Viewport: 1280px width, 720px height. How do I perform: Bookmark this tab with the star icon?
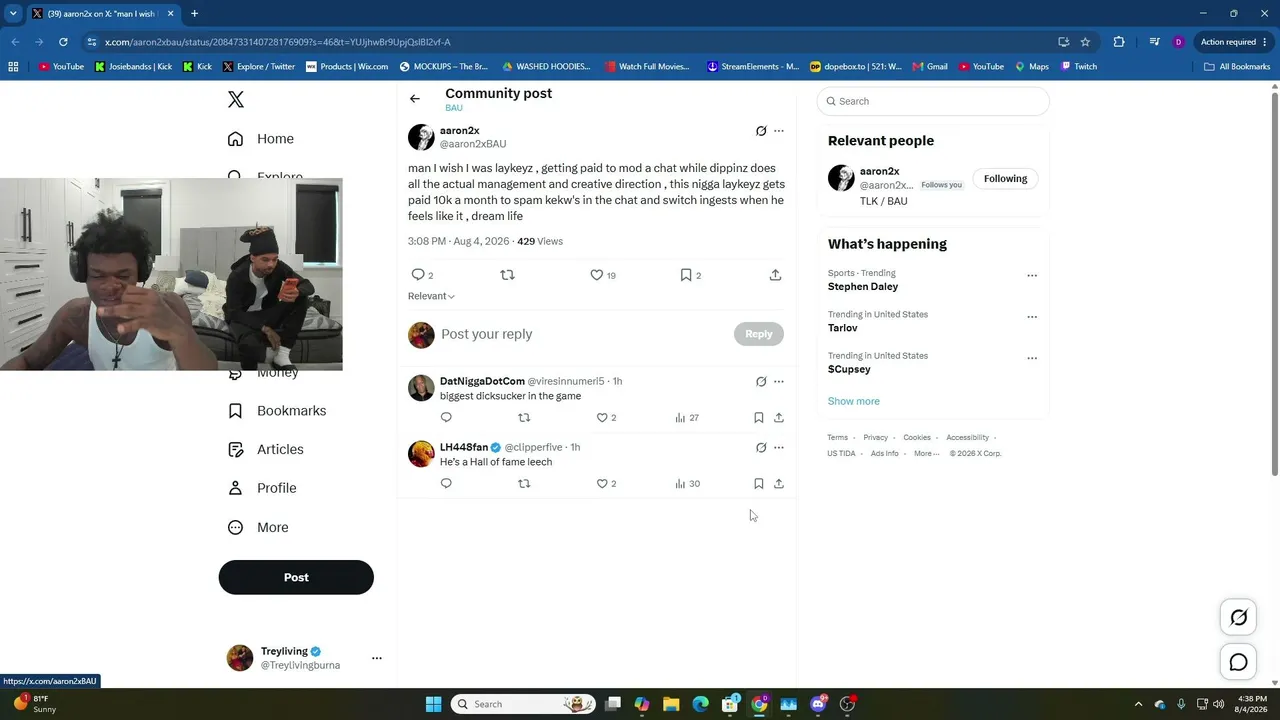[x=1085, y=42]
